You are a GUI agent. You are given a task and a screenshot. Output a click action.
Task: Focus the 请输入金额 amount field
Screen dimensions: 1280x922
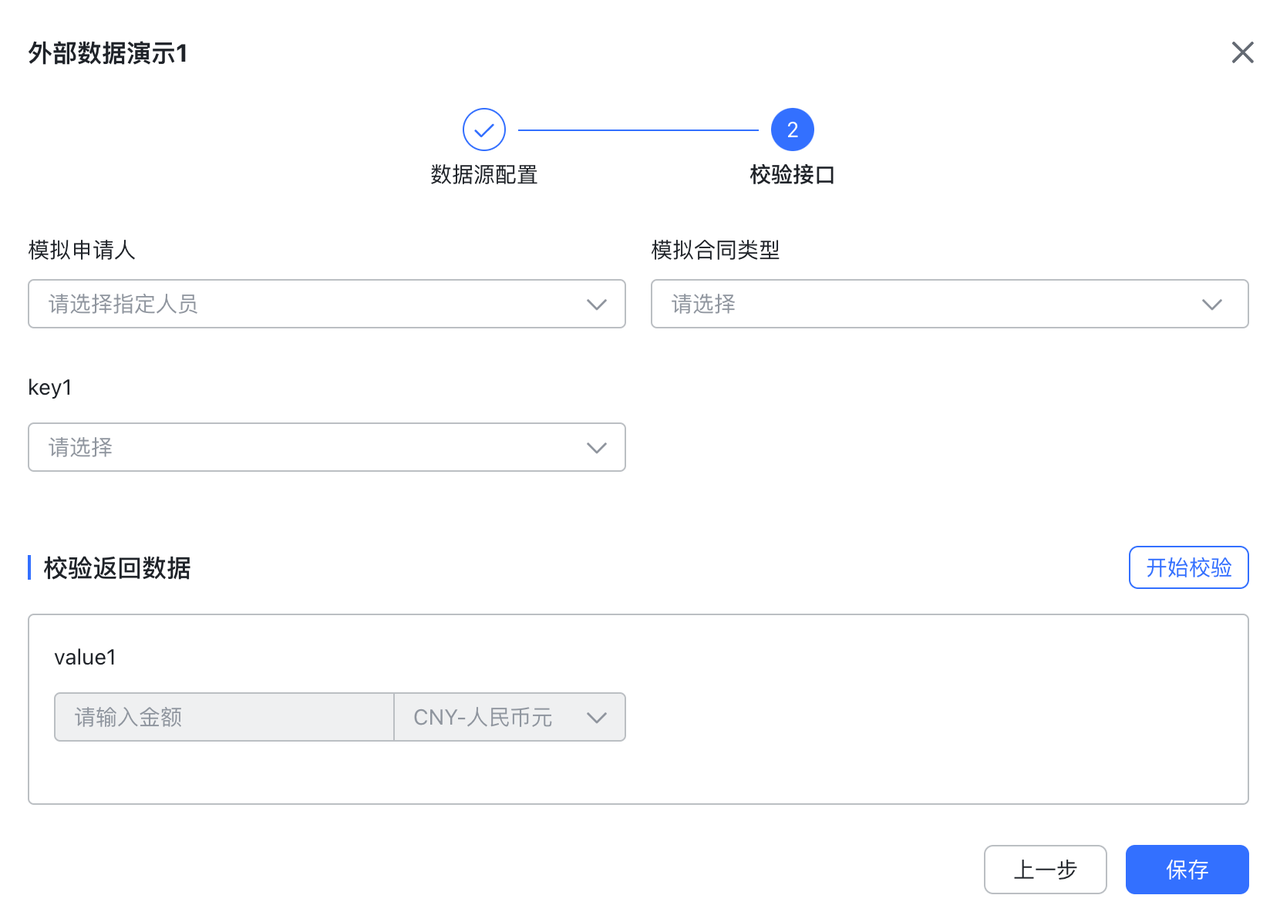224,718
